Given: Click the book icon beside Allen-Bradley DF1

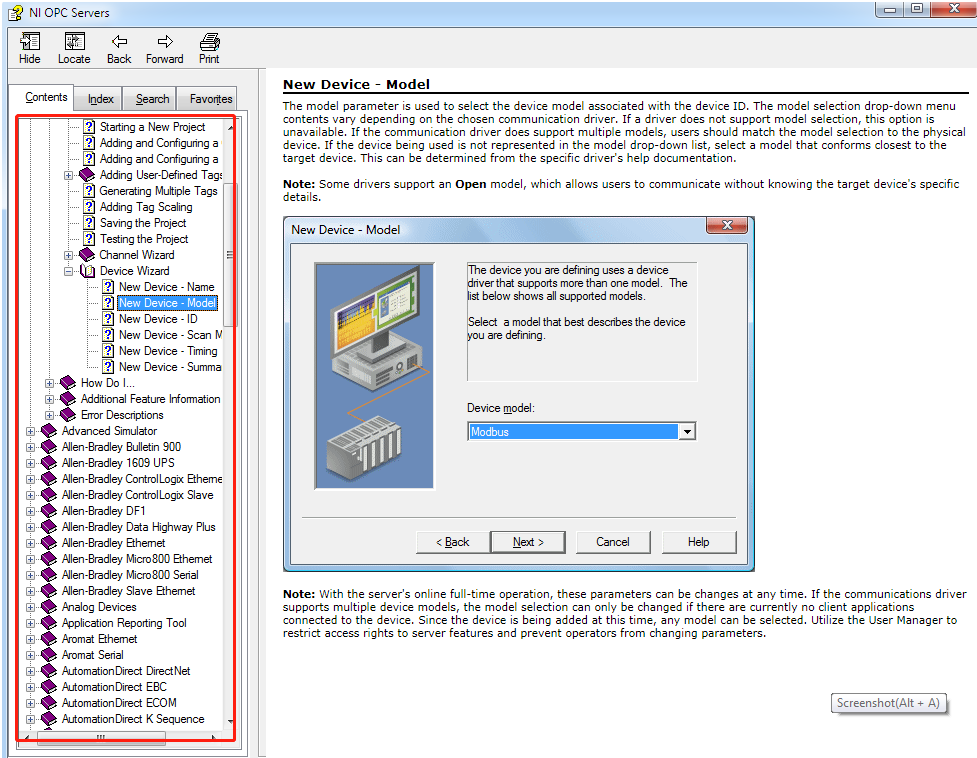Looking at the screenshot, I should (x=49, y=511).
